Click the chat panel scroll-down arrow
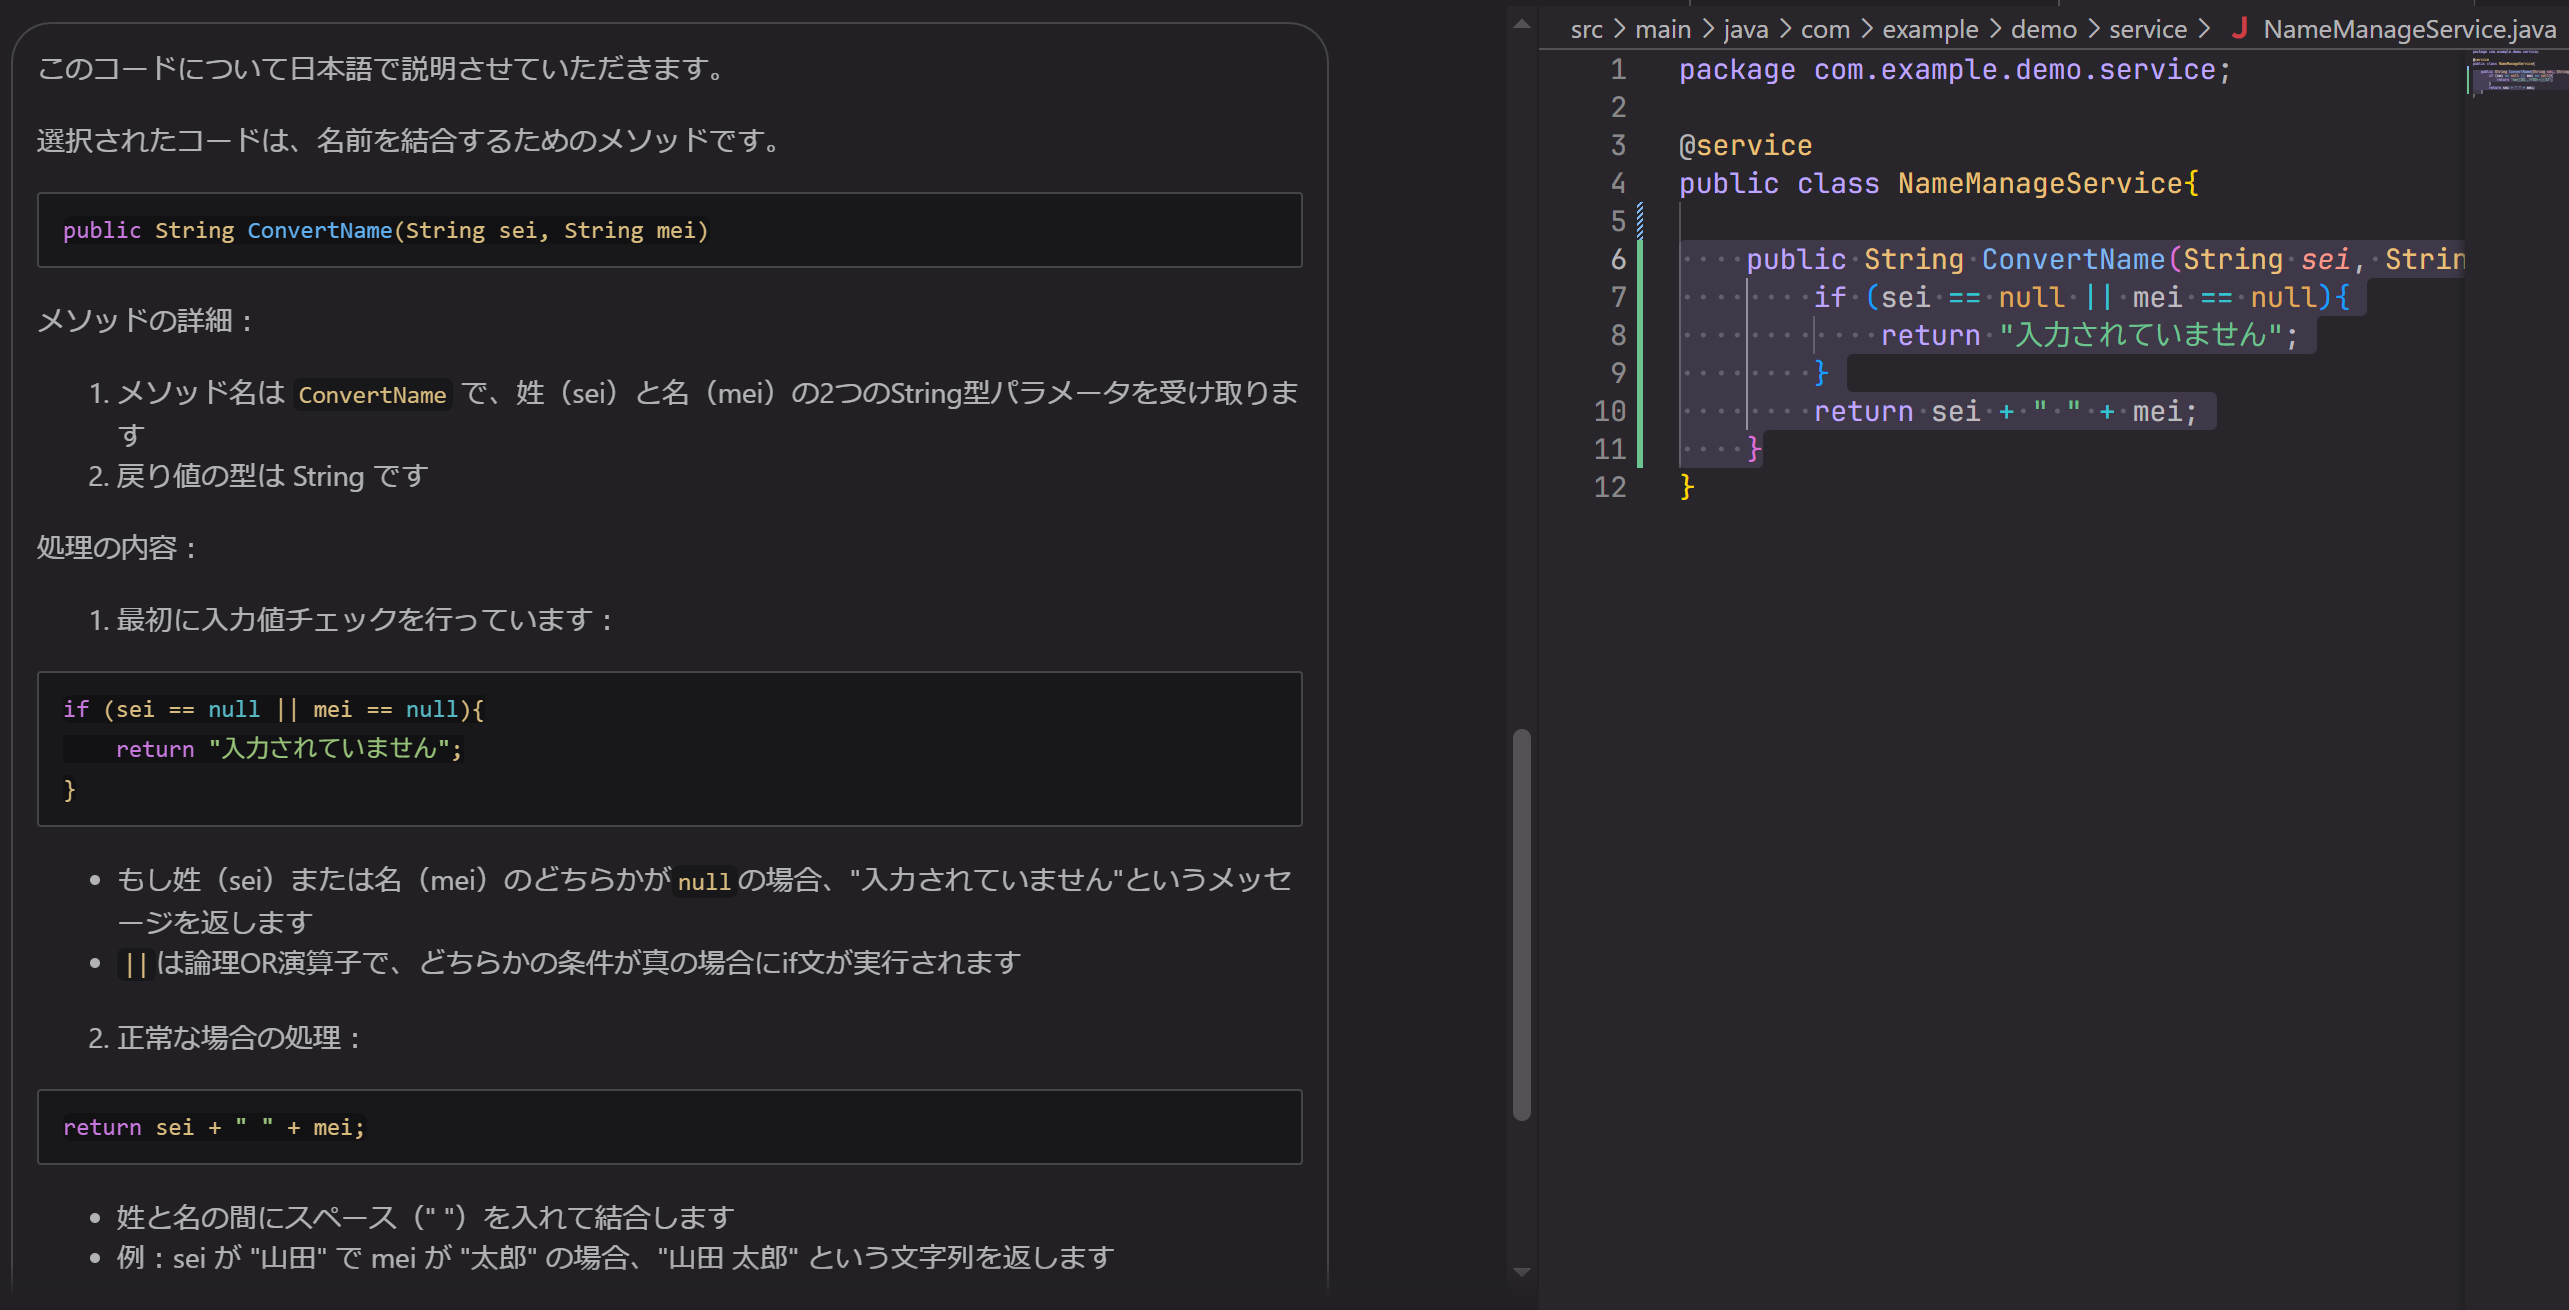Image resolution: width=2569 pixels, height=1310 pixels. click(x=1522, y=1272)
